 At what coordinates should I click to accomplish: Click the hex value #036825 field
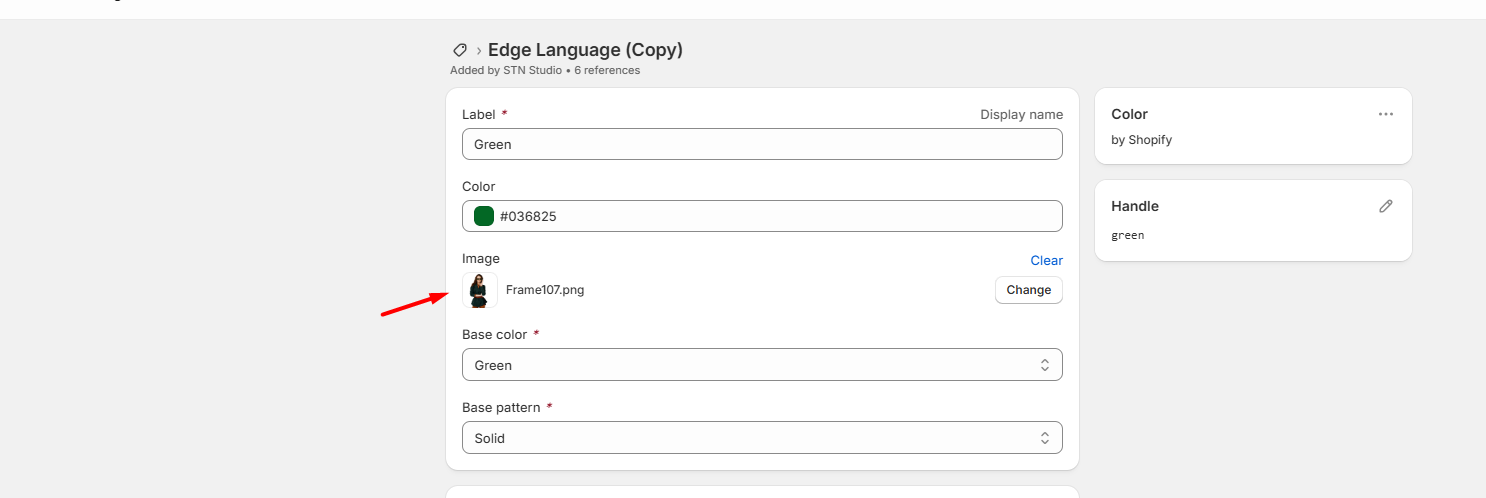click(762, 216)
